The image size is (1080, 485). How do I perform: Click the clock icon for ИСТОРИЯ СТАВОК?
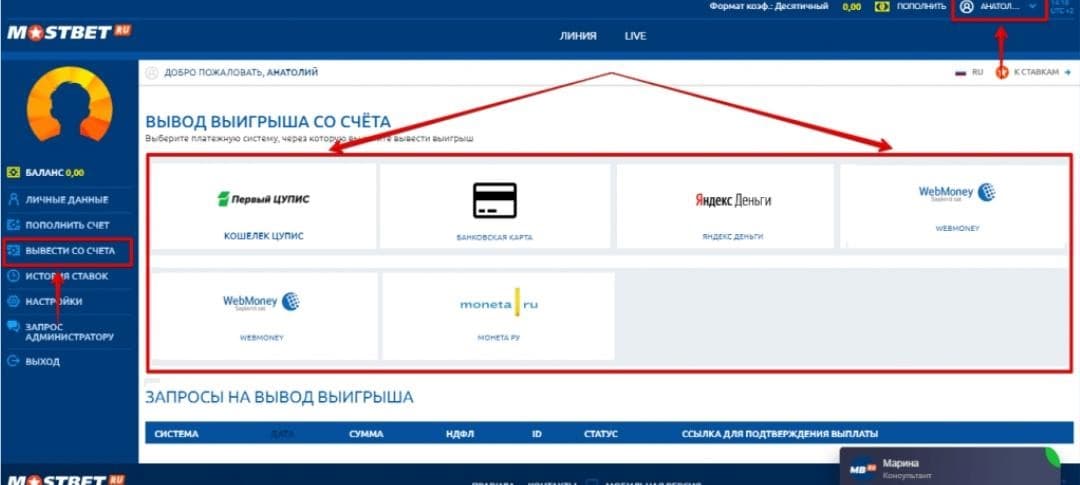click(13, 276)
